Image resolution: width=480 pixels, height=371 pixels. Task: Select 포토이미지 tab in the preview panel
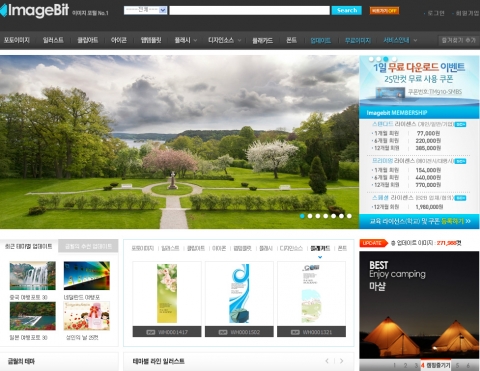143,248
